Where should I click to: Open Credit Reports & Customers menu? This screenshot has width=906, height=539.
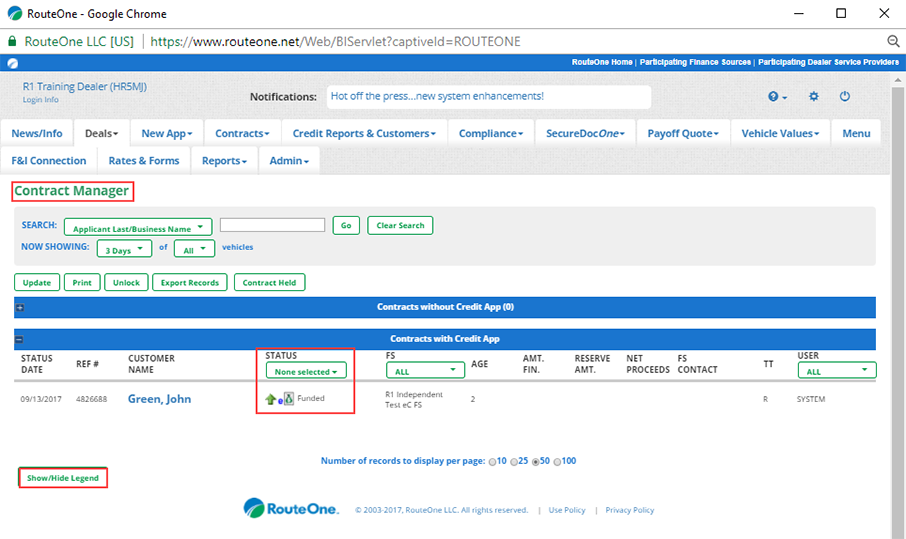(x=365, y=133)
